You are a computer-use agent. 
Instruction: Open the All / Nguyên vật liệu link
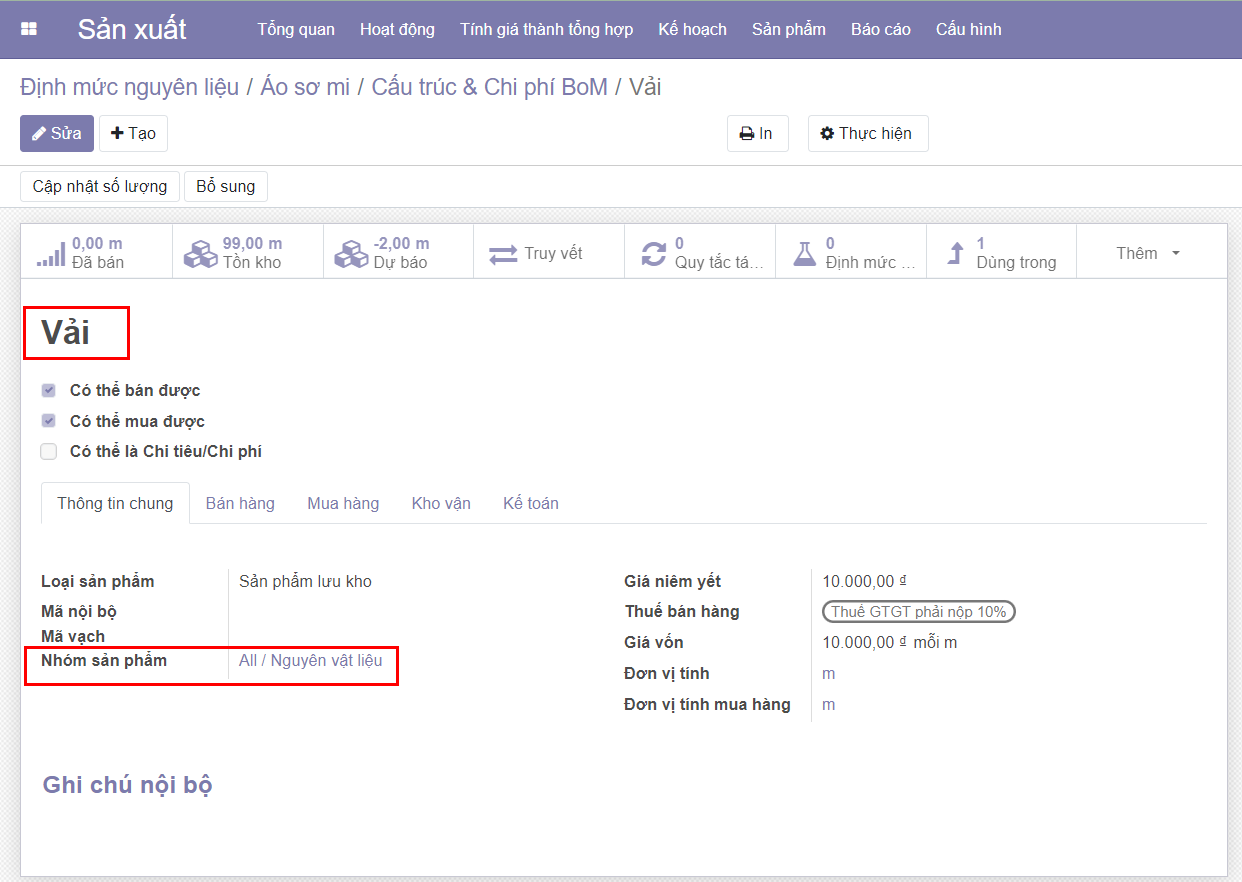(x=310, y=660)
